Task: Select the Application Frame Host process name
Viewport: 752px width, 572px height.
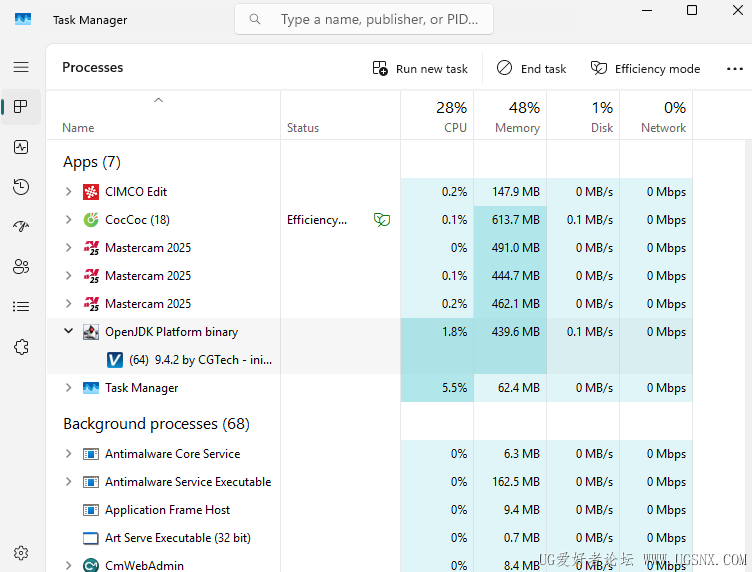Action: [x=167, y=510]
